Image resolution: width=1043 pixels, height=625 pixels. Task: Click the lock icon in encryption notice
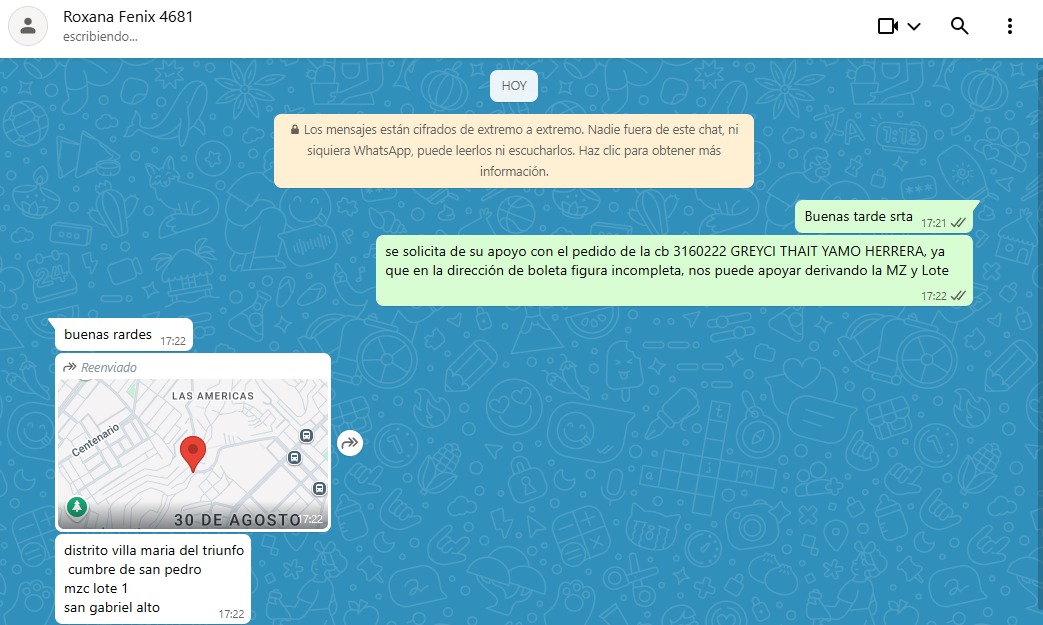(295, 130)
